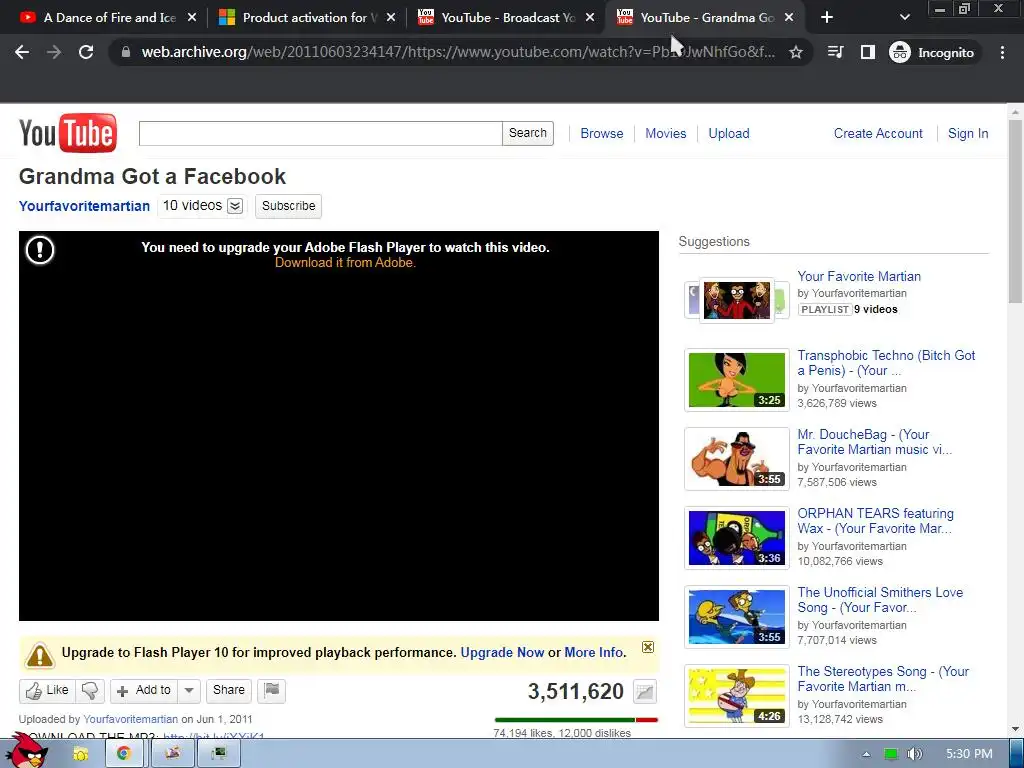The image size is (1024, 768).
Task: Open the Movies menu link
Action: point(665,133)
